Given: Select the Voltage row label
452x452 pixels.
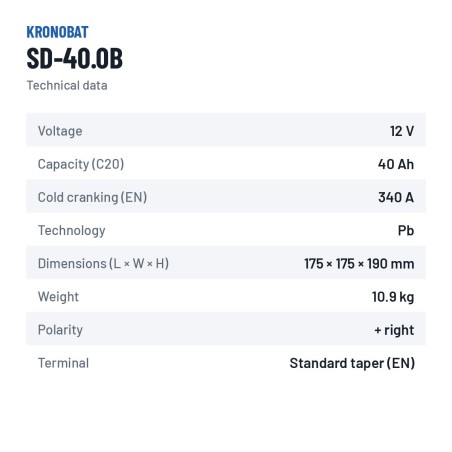Looking at the screenshot, I should (60, 131).
